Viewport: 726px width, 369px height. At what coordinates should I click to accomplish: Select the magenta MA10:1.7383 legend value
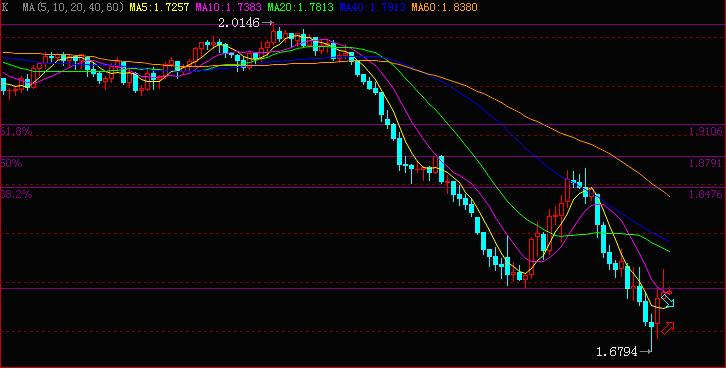(228, 7)
